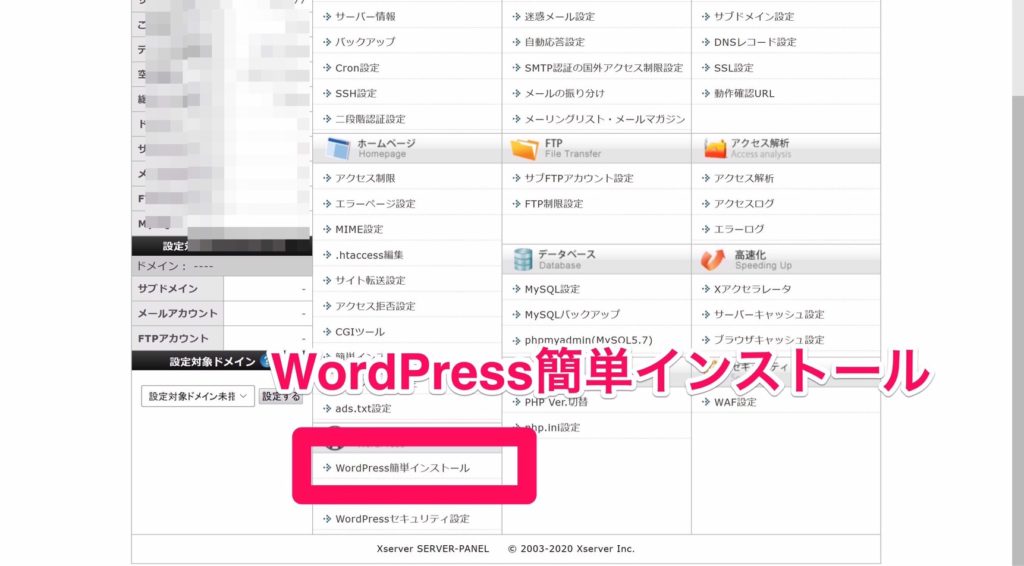This screenshot has width=1024, height=566.
Task: Open サーバーキャッシュ設定 link
Action: [x=769, y=315]
